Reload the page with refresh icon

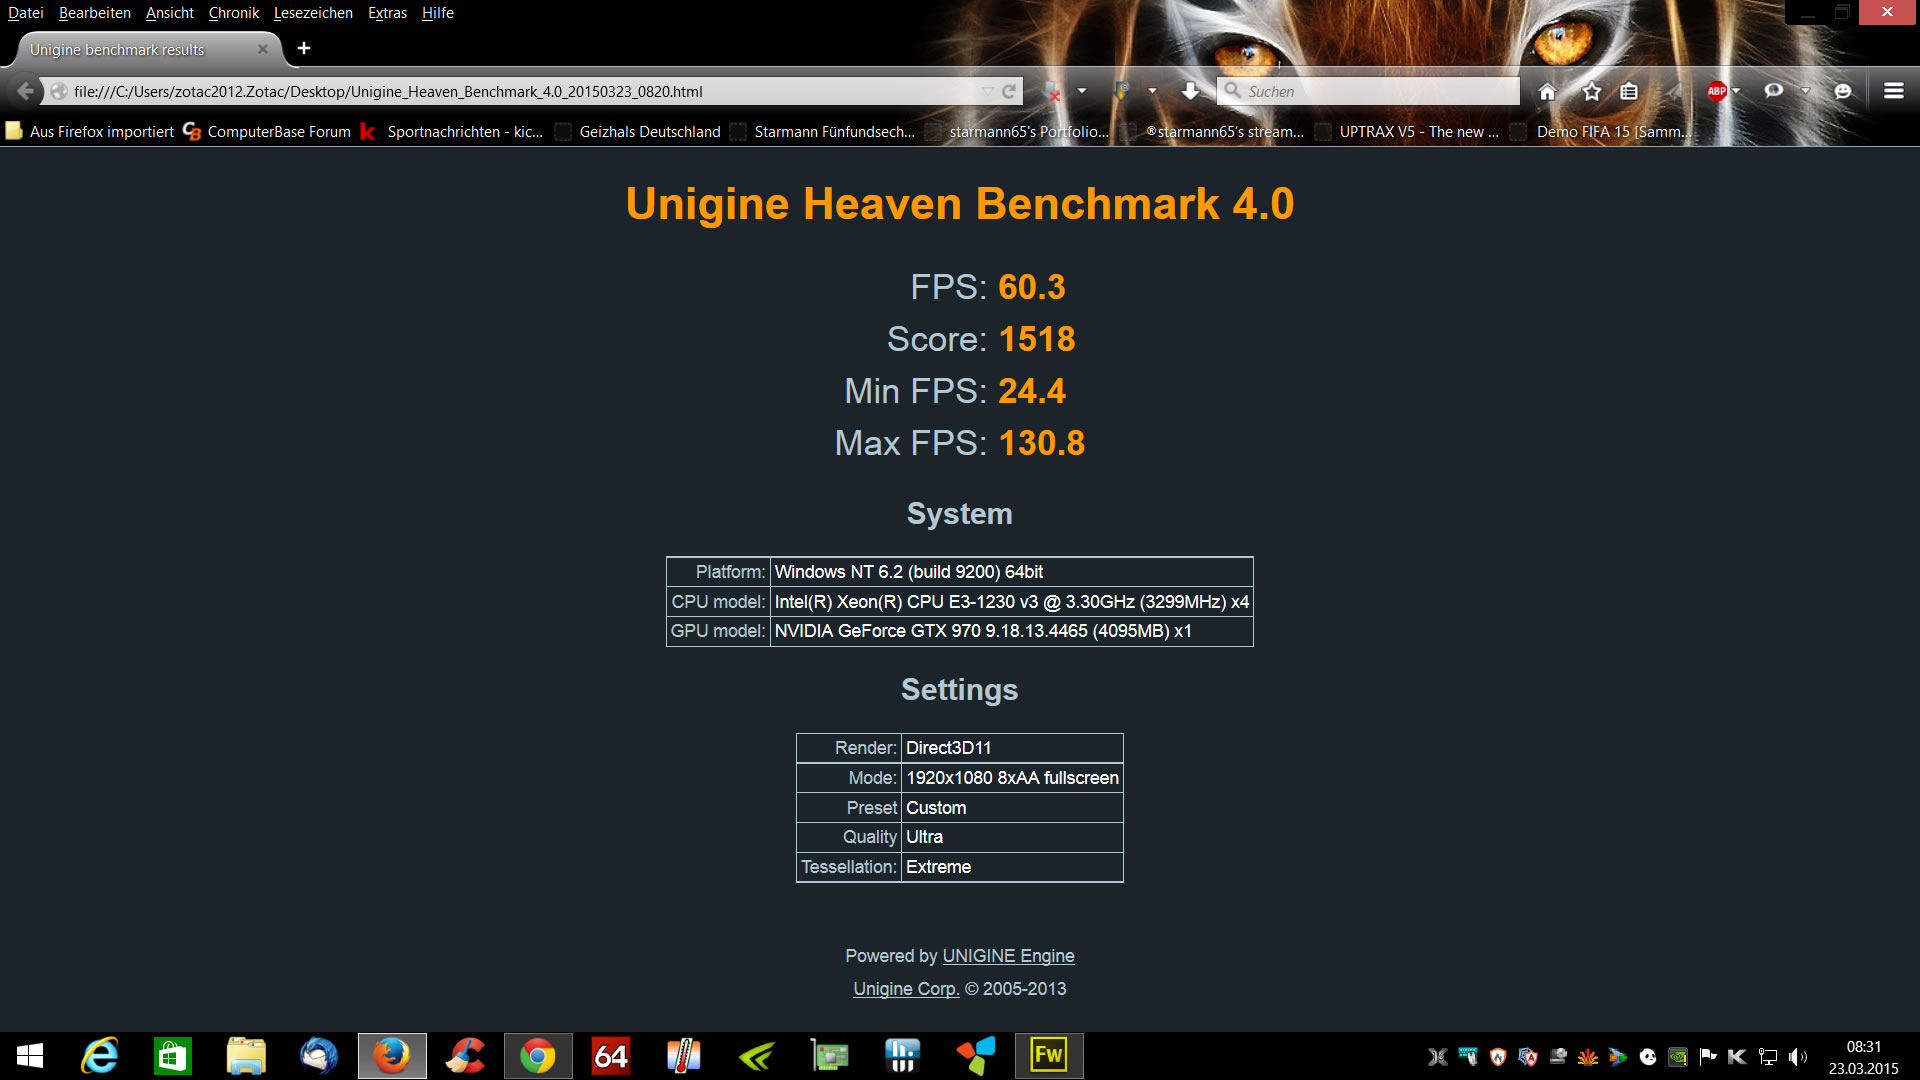[x=1009, y=91]
